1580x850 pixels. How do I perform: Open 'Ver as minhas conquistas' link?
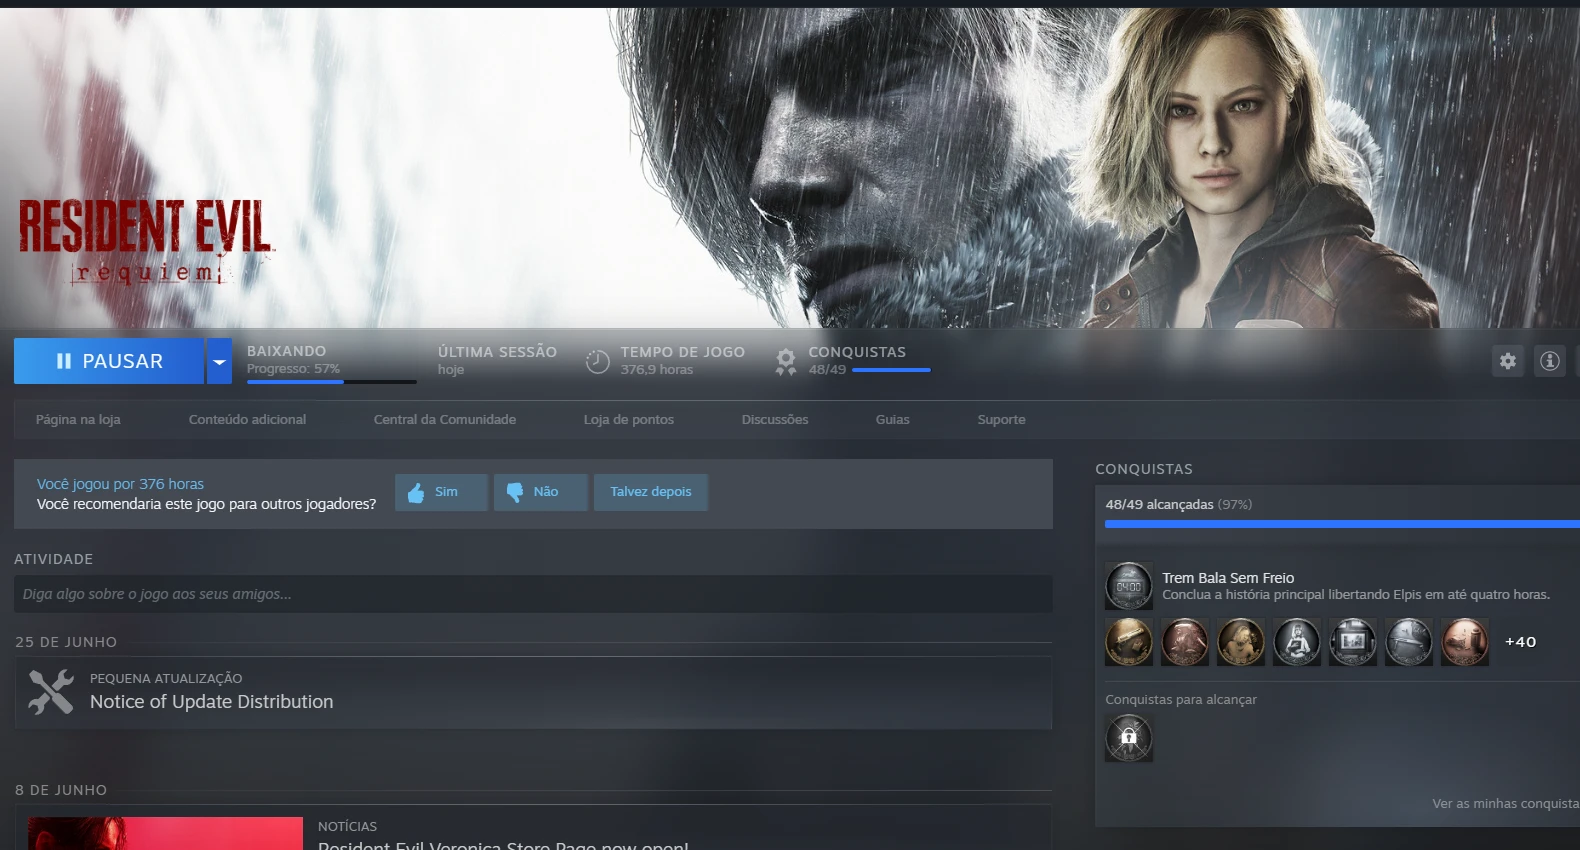[x=1506, y=804]
